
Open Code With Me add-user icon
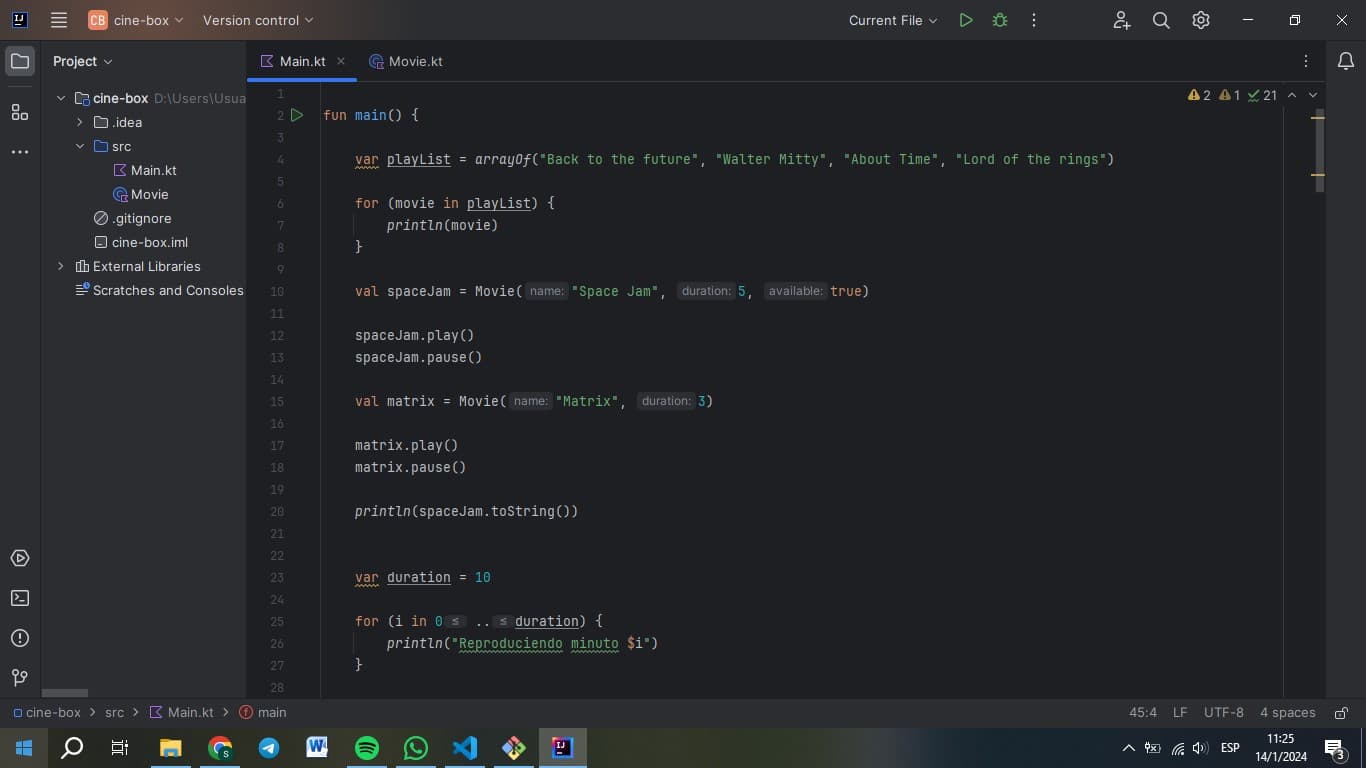click(1122, 20)
